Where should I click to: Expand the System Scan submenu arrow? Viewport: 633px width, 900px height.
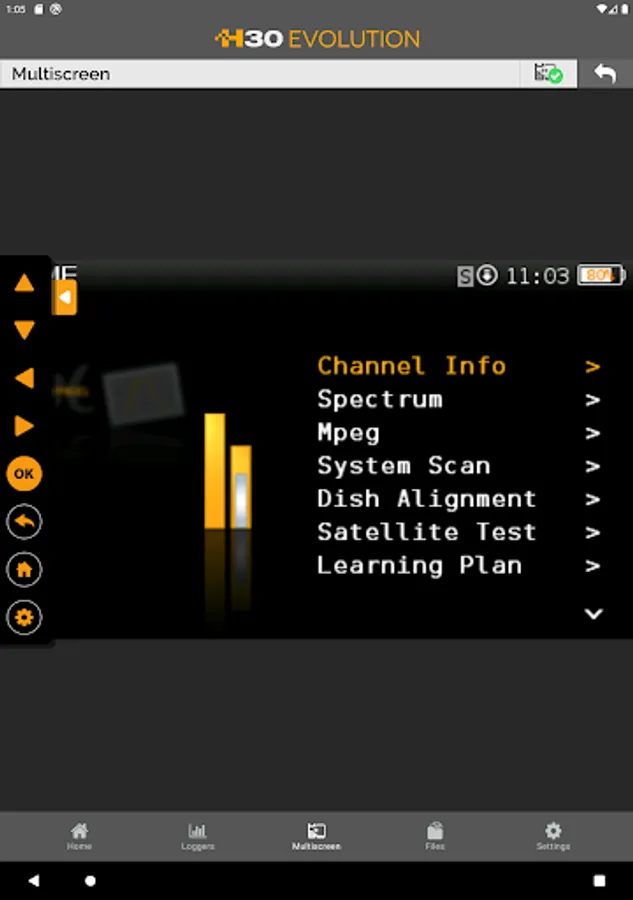[593, 466]
